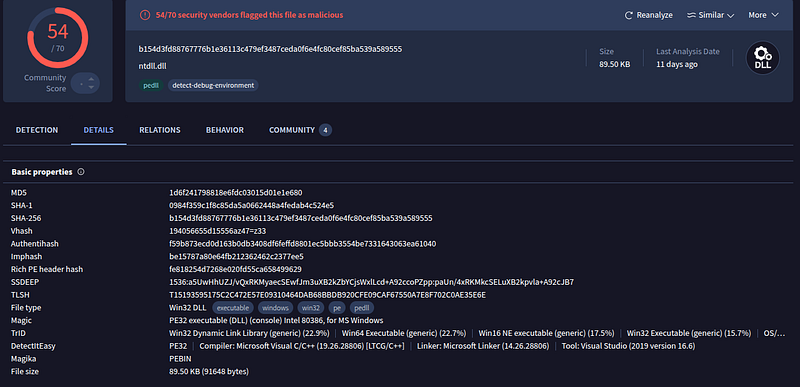Screen dimensions: 800x387
Task: Click the Compiler Microsoft Visual C/C++ entry
Action: click(302, 346)
